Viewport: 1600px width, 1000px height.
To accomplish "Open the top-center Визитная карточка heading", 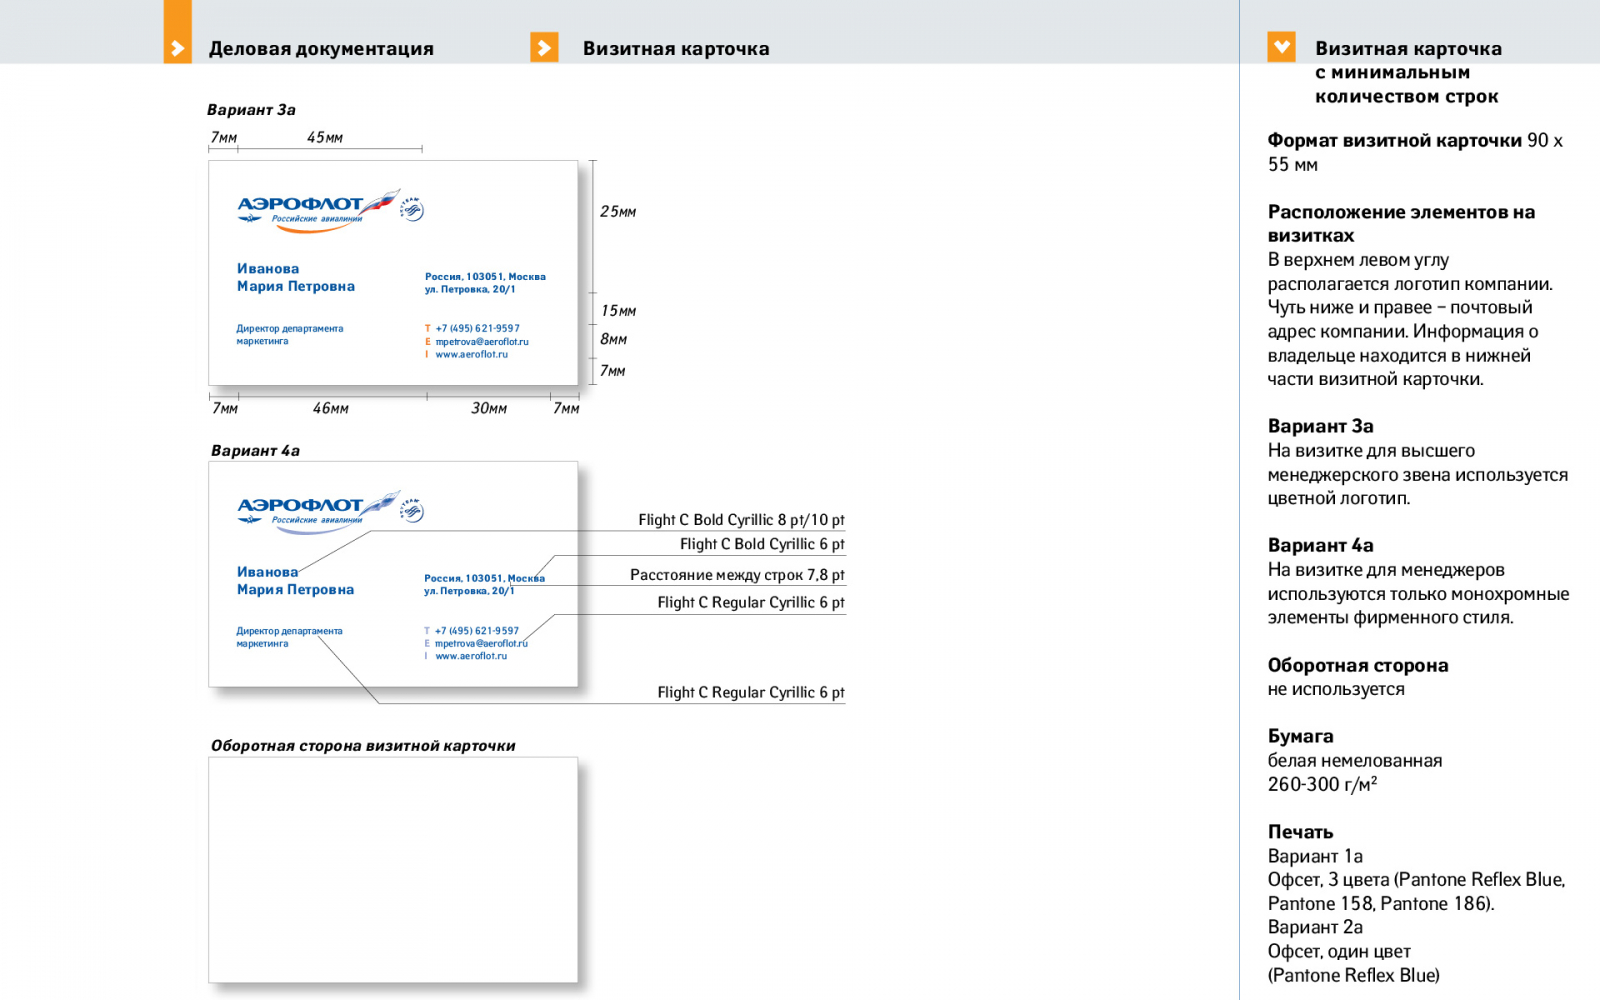I will (676, 49).
